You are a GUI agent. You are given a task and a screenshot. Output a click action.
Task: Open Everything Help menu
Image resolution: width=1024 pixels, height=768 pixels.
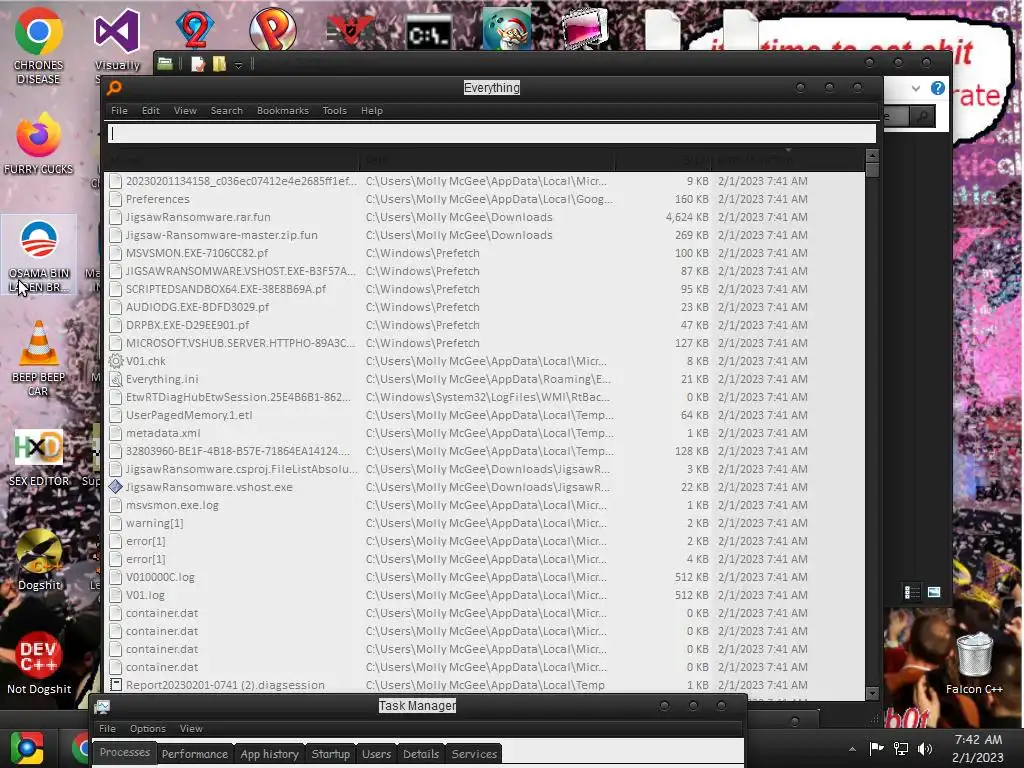pos(372,110)
